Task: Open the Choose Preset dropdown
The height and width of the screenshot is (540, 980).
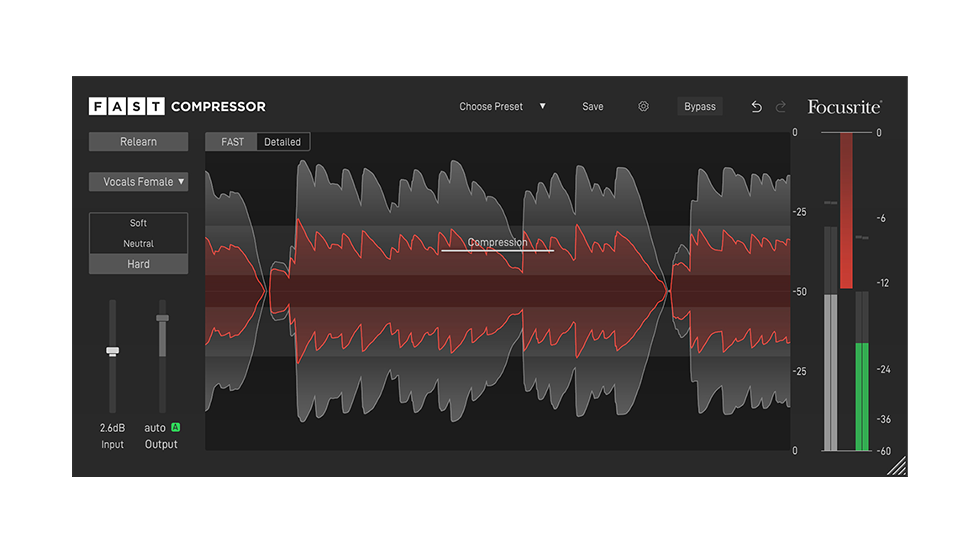Action: [x=491, y=106]
